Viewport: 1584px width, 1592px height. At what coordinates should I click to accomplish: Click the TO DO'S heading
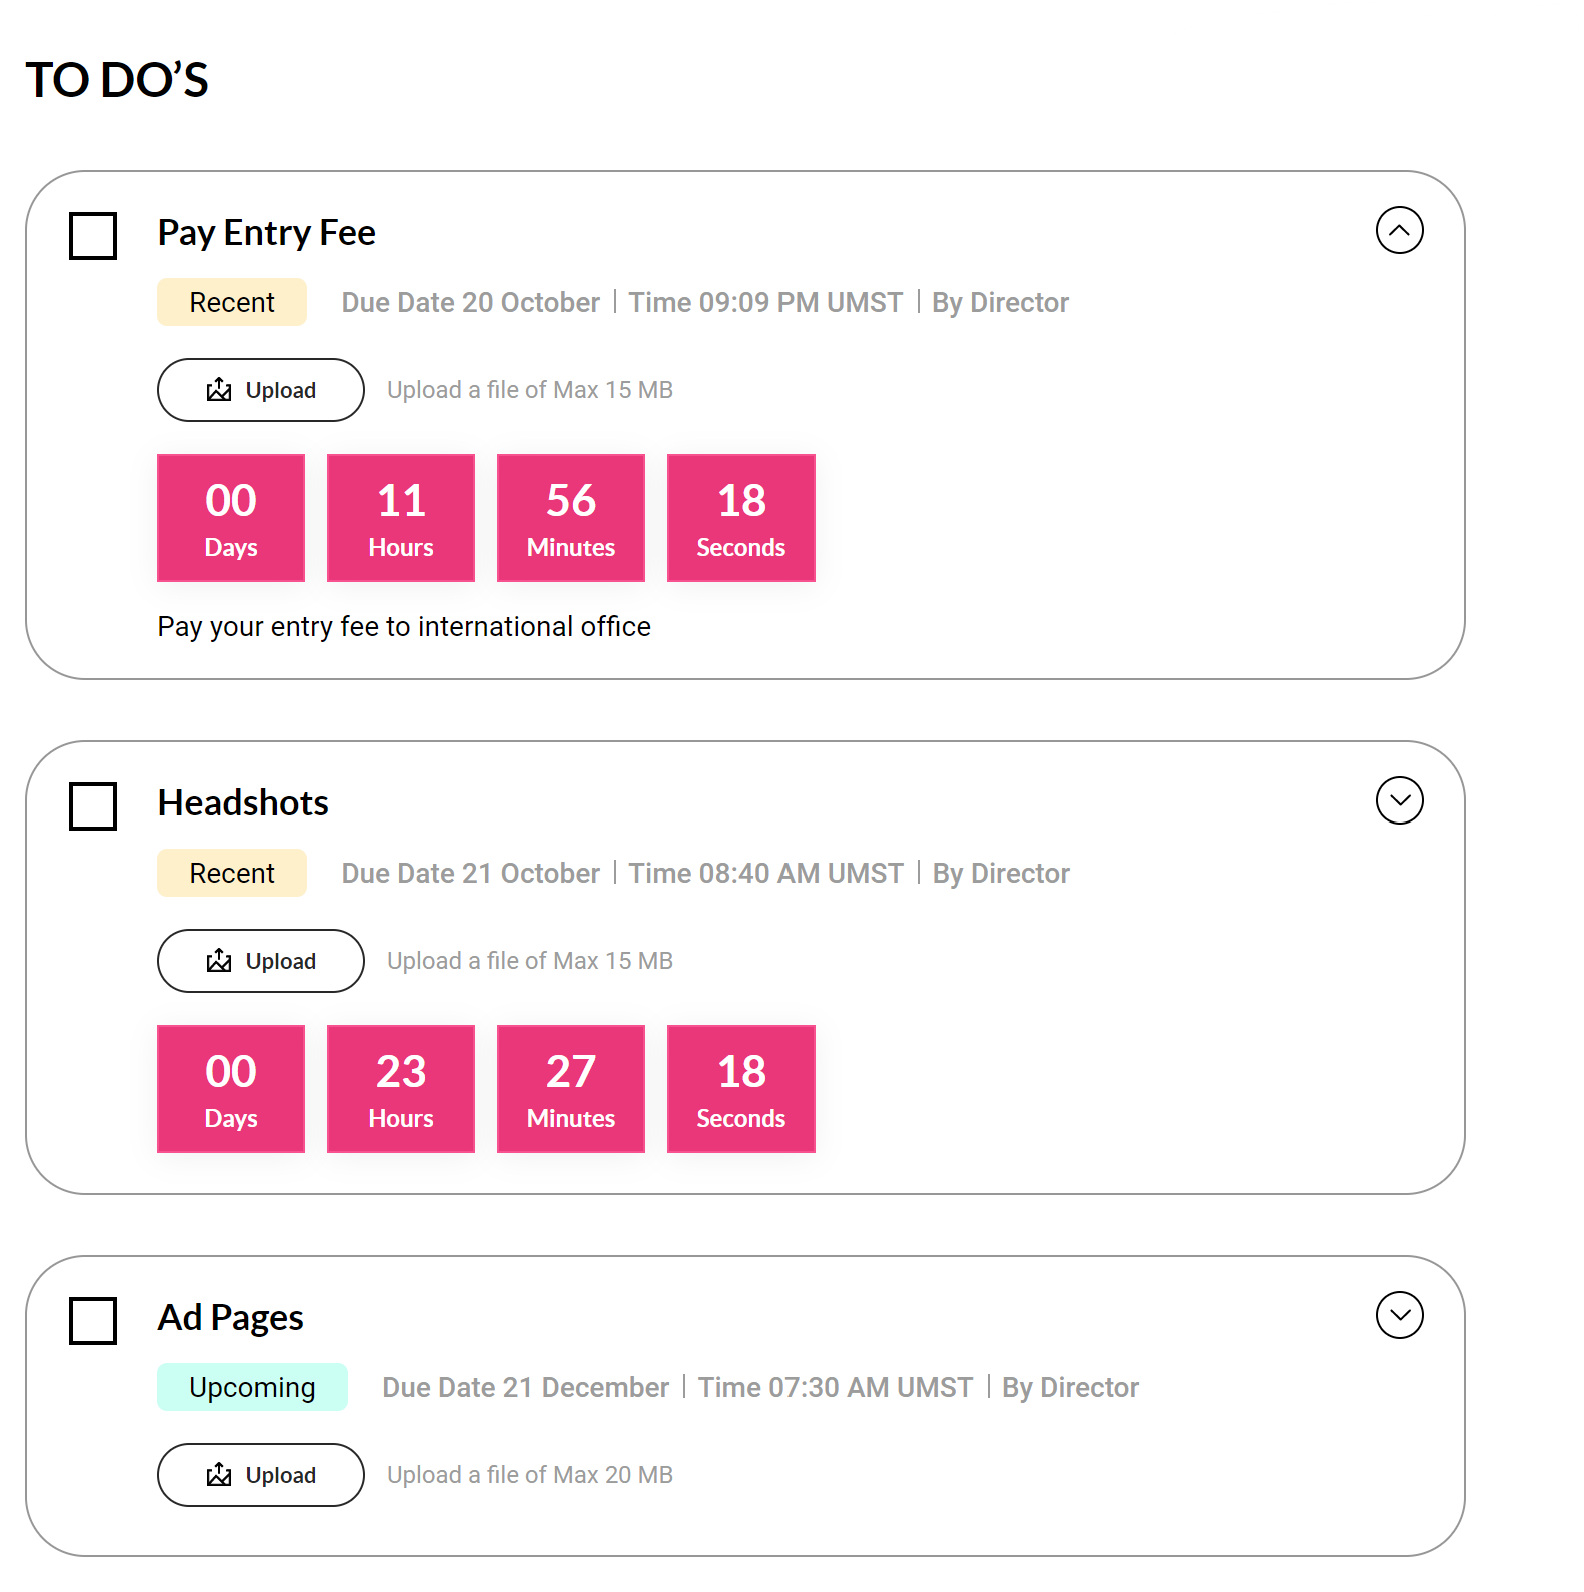pyautogui.click(x=117, y=80)
